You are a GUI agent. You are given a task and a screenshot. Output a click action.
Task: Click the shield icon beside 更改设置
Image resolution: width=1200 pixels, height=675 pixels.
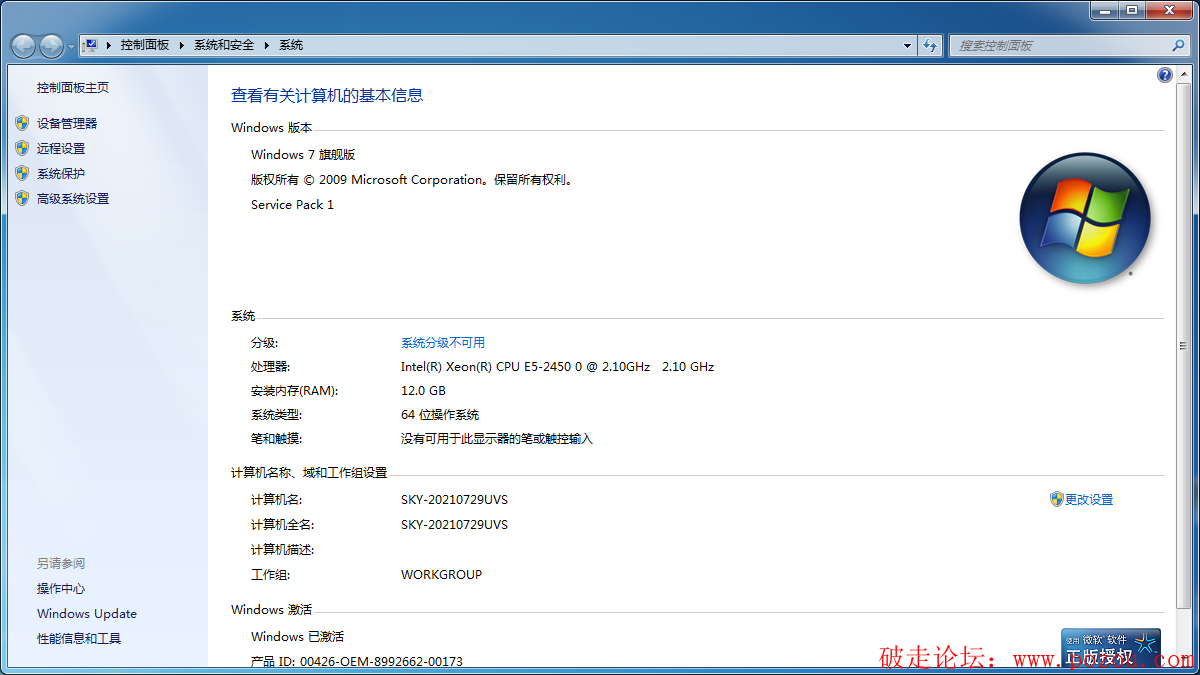click(x=1057, y=499)
